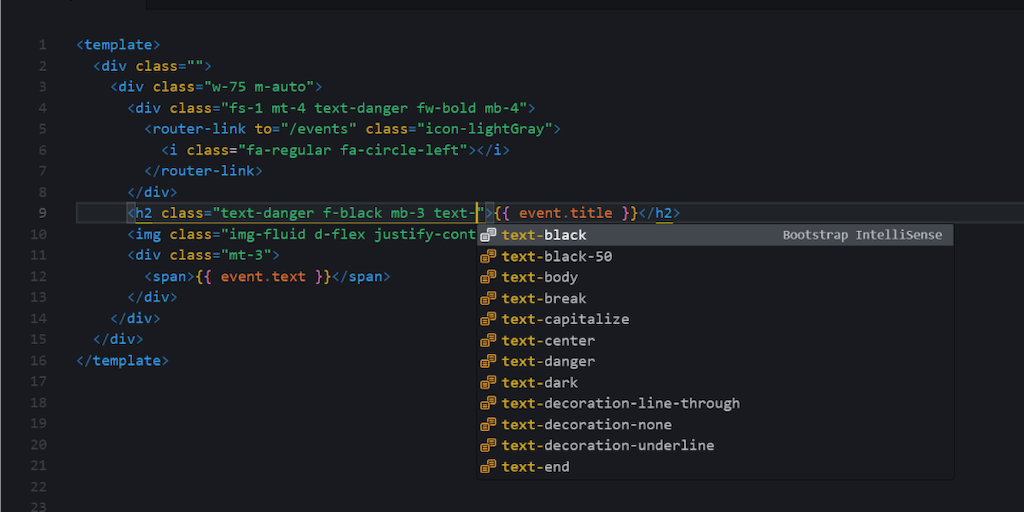The image size is (1024, 512).
Task: Click the event.text expression in the span
Action: [x=263, y=276]
